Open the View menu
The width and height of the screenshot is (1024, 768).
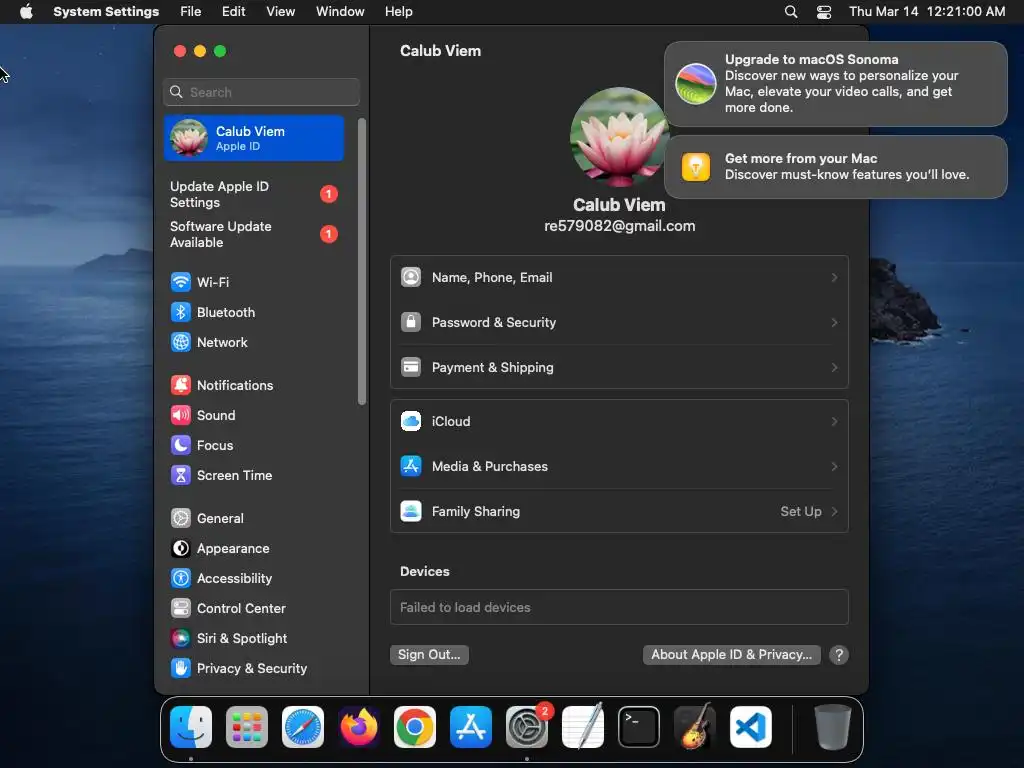click(x=280, y=12)
